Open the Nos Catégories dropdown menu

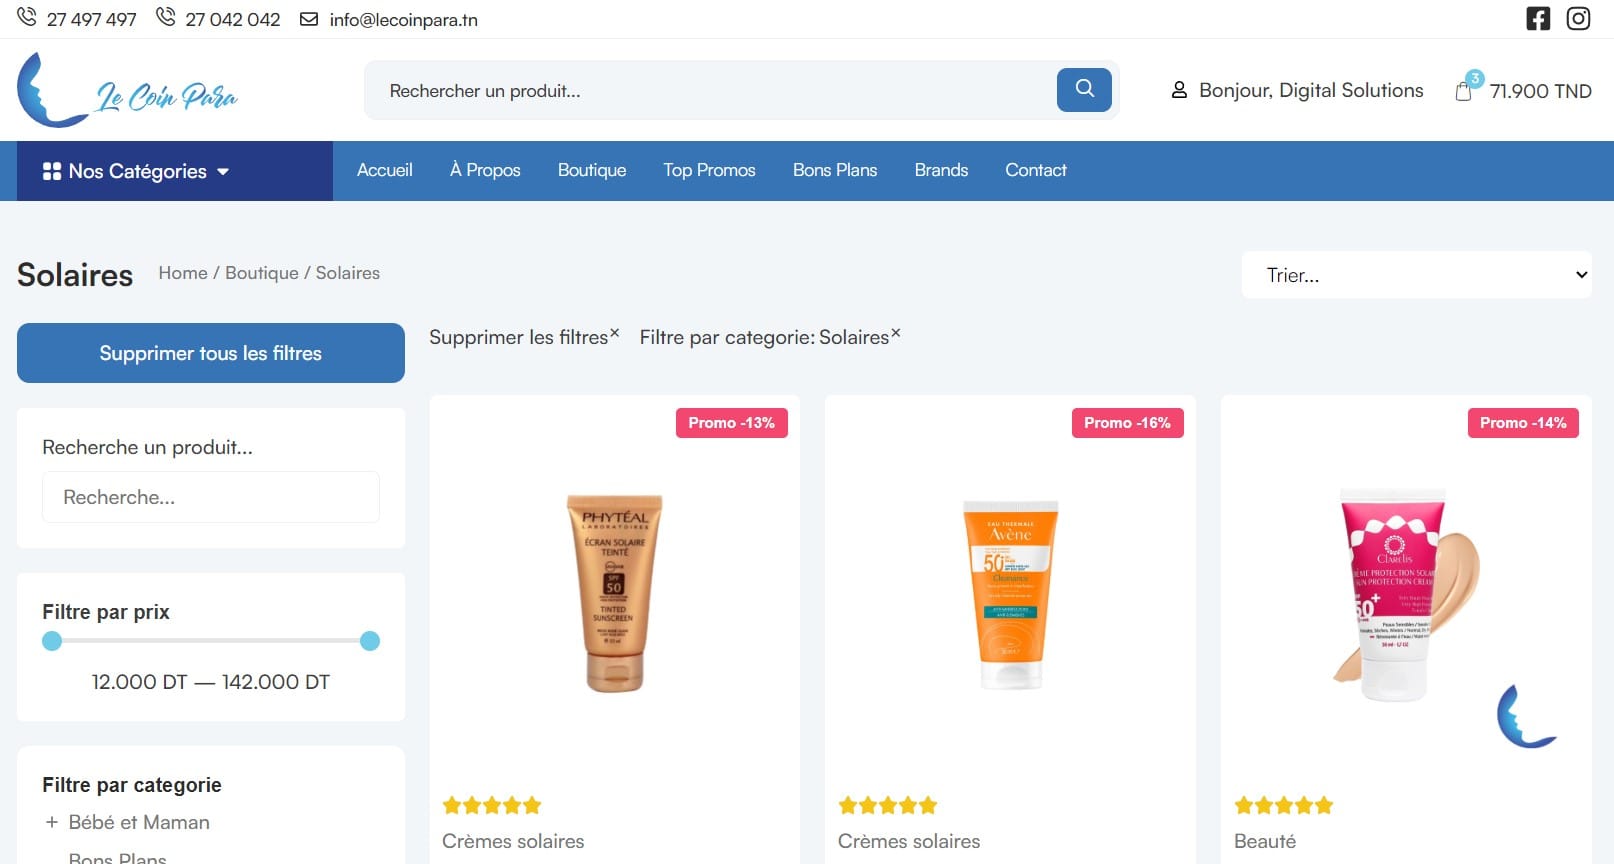tap(175, 171)
